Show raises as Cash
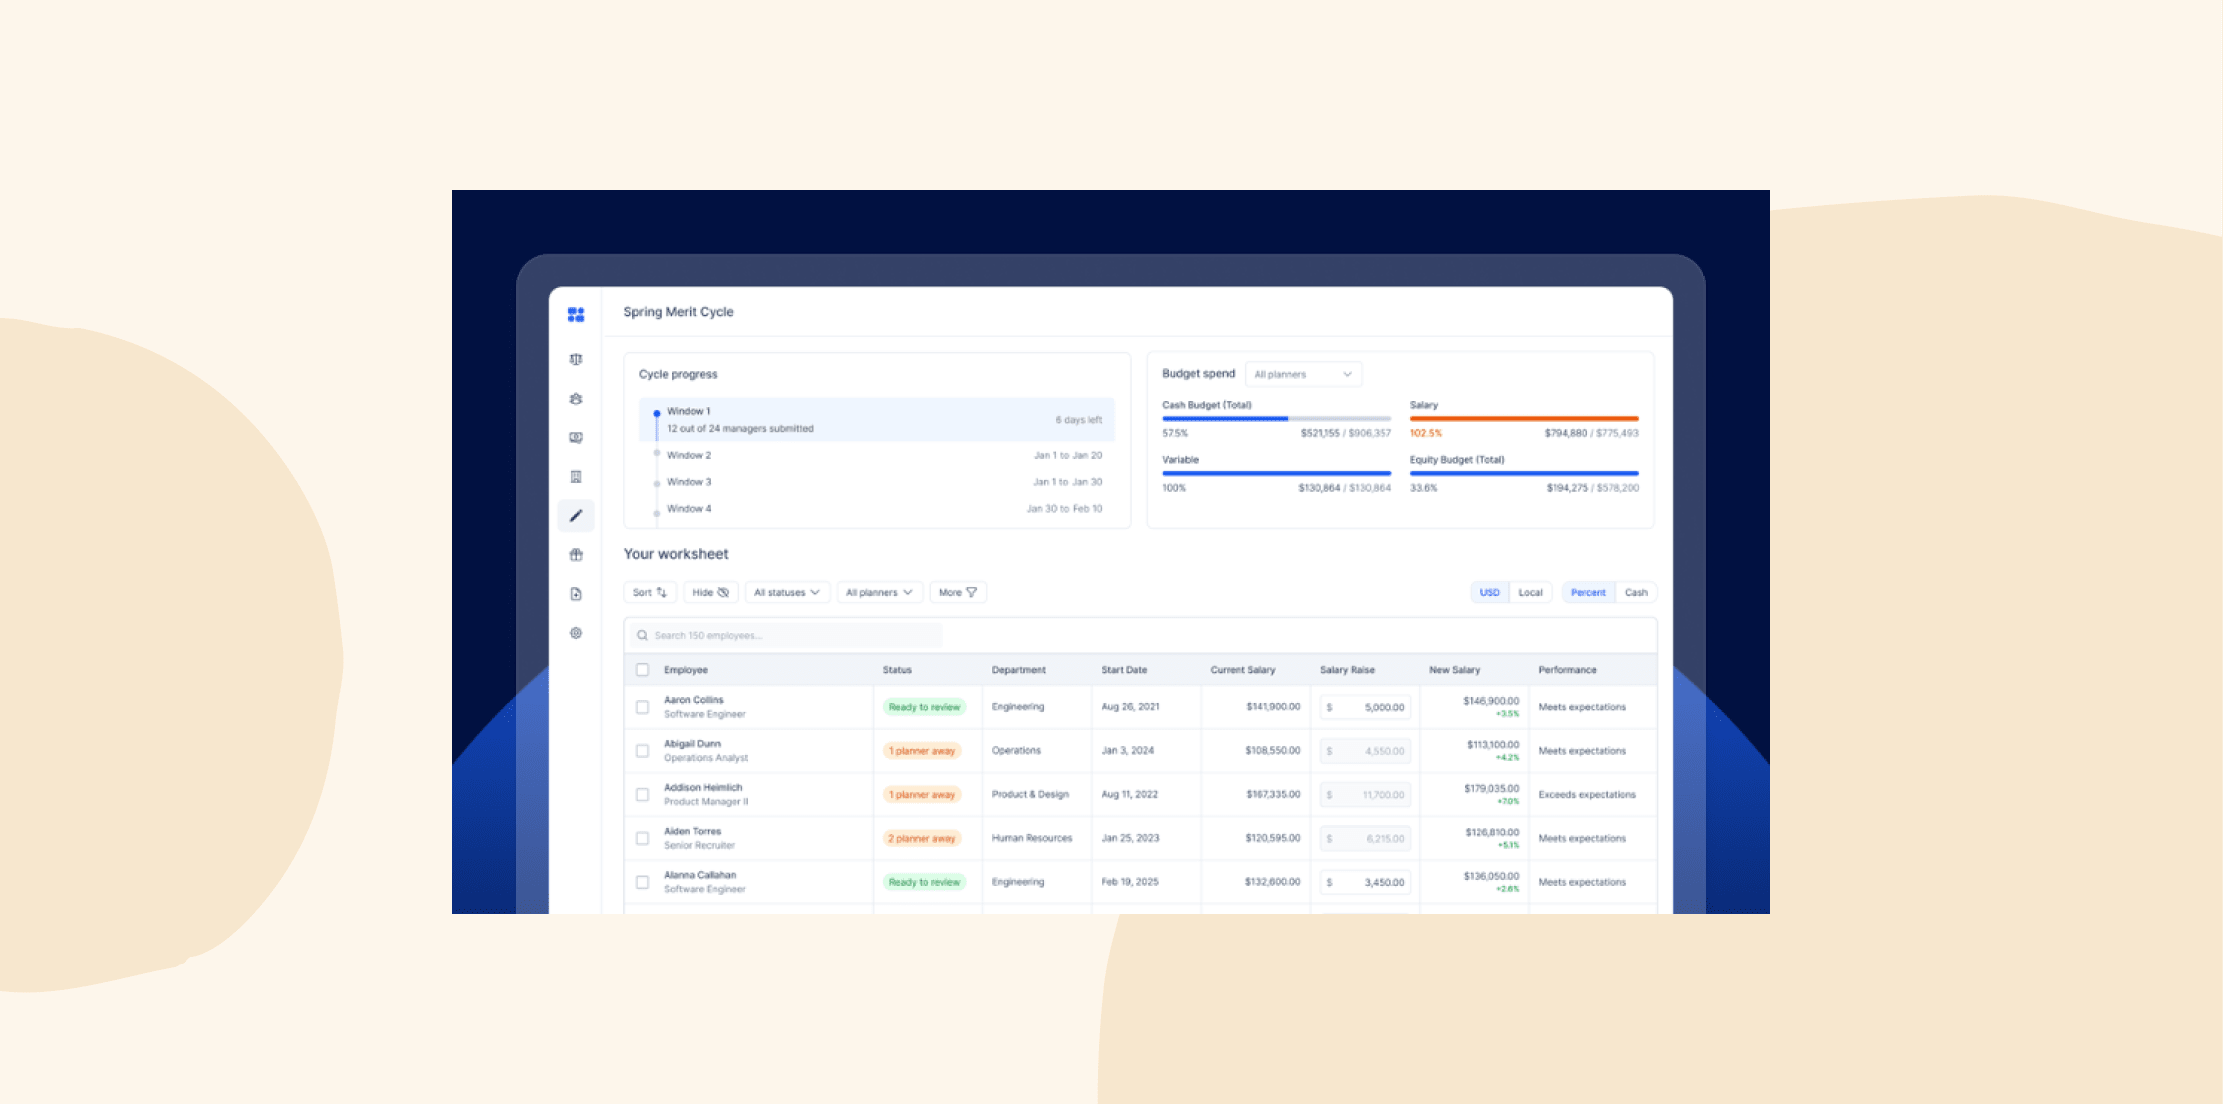This screenshot has height=1104, width=2223. (1636, 592)
